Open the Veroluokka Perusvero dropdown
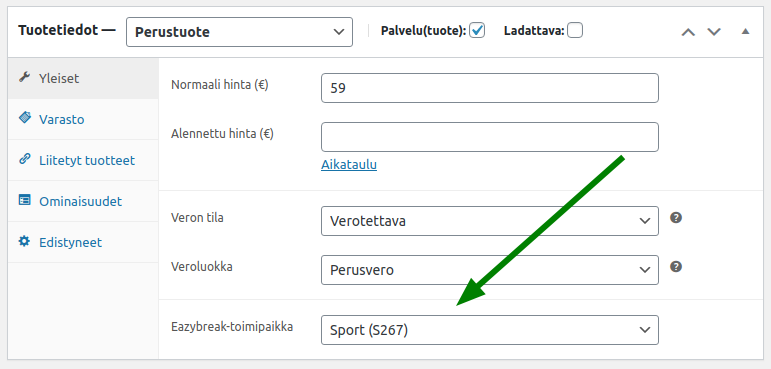Screen dimensions: 771x369 pos(490,270)
